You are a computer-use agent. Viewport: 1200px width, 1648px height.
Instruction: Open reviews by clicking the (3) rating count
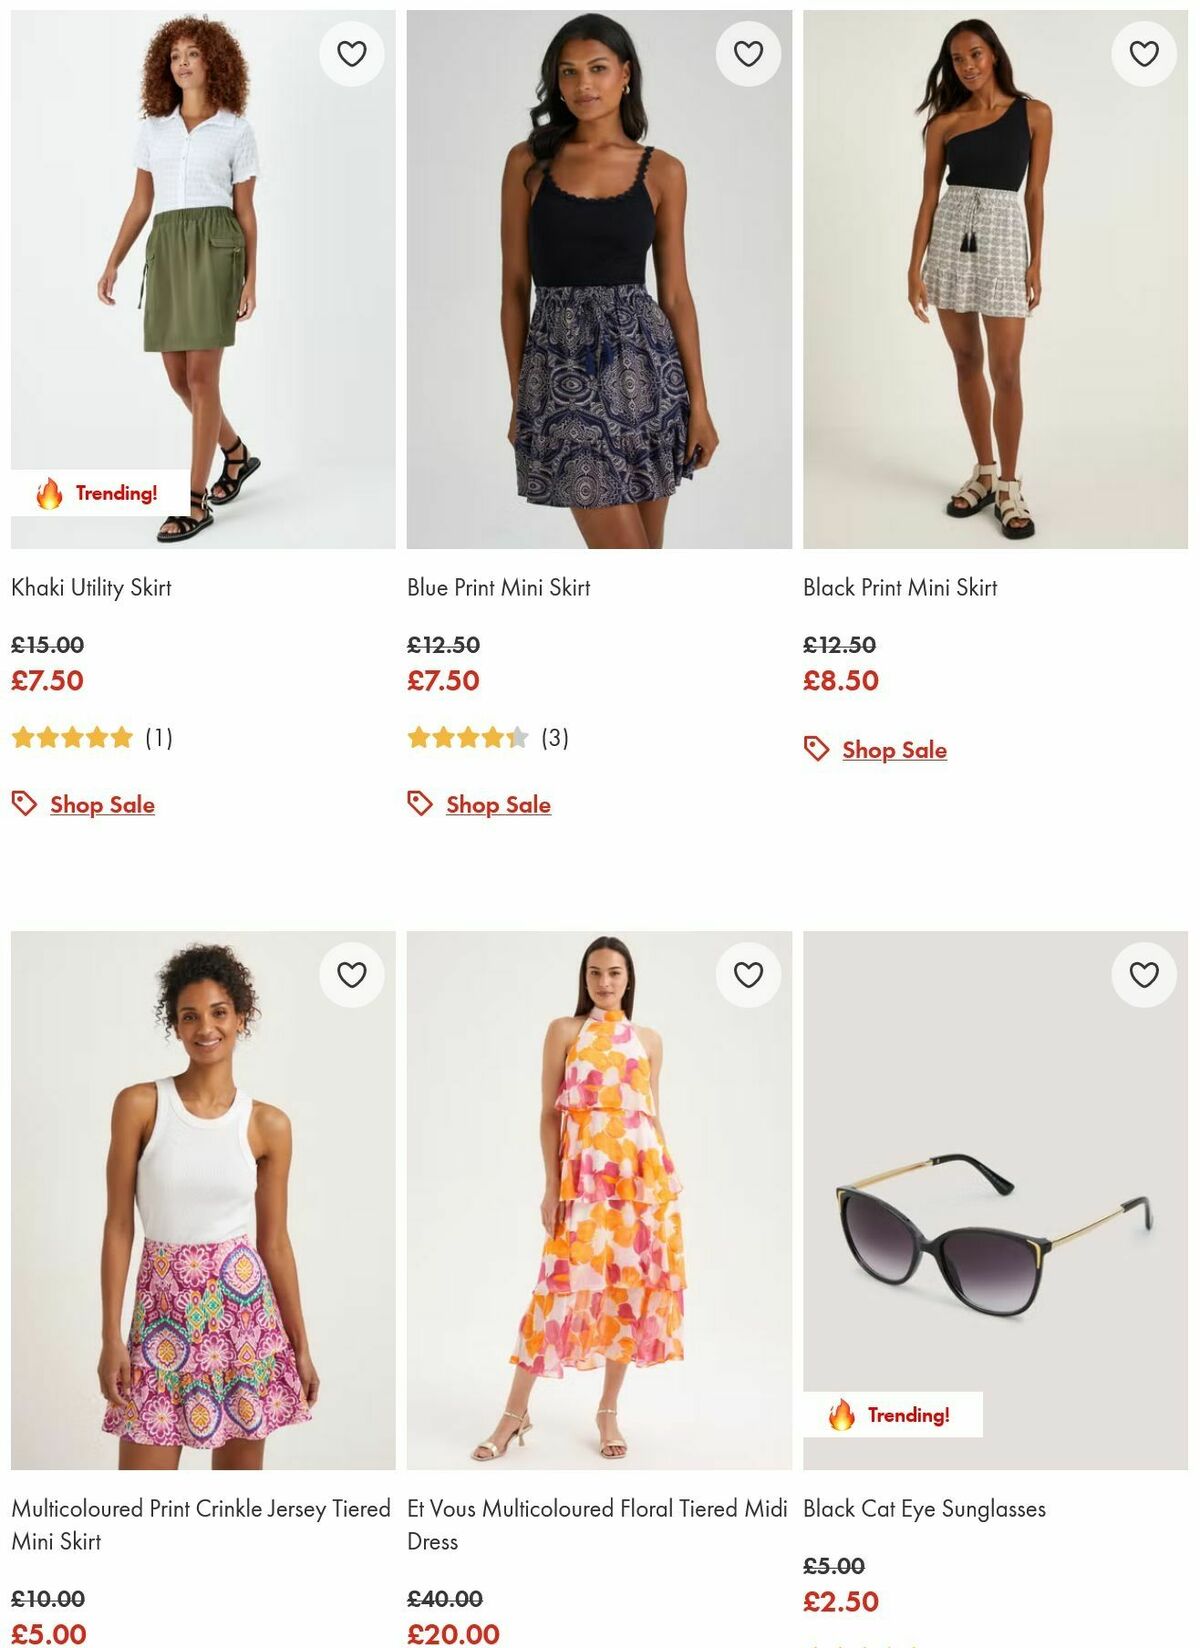tap(557, 739)
